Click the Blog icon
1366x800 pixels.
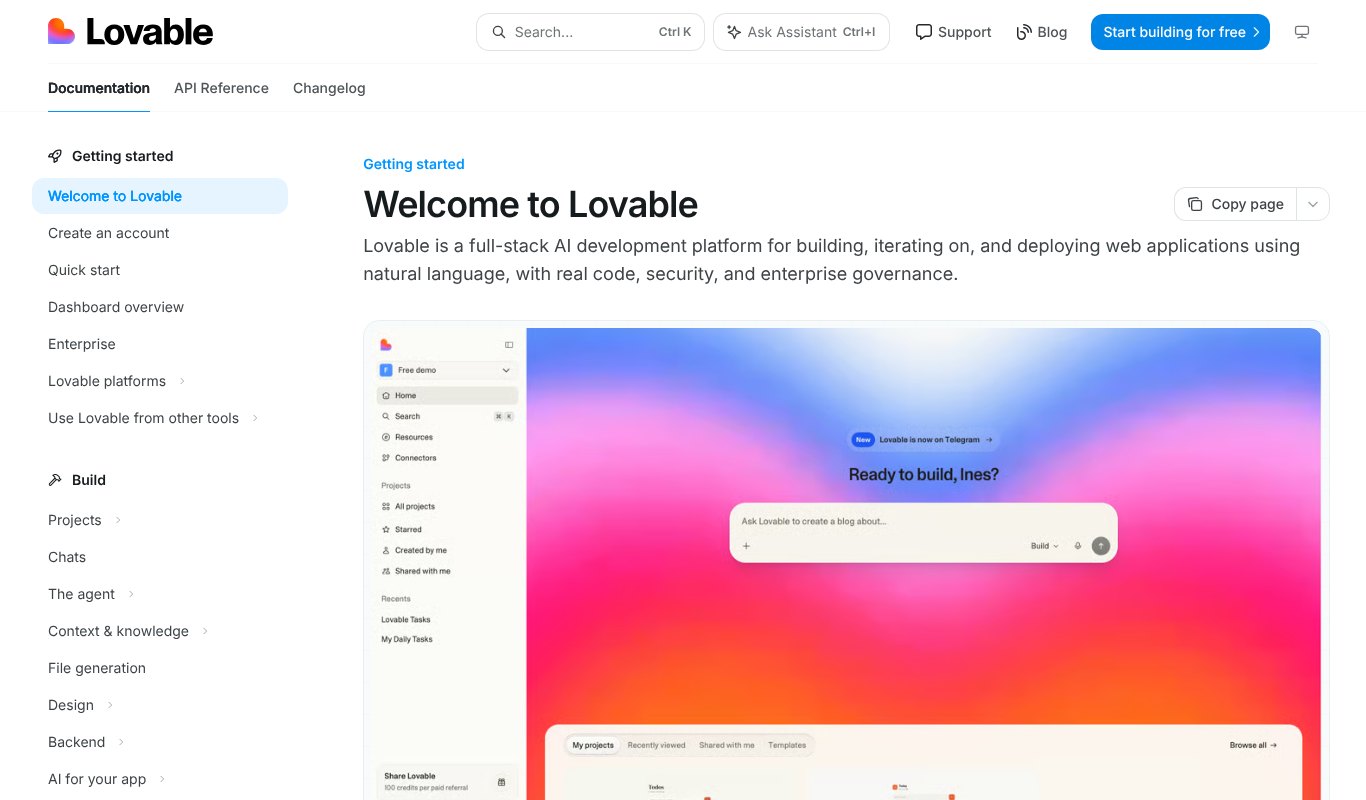1023,32
